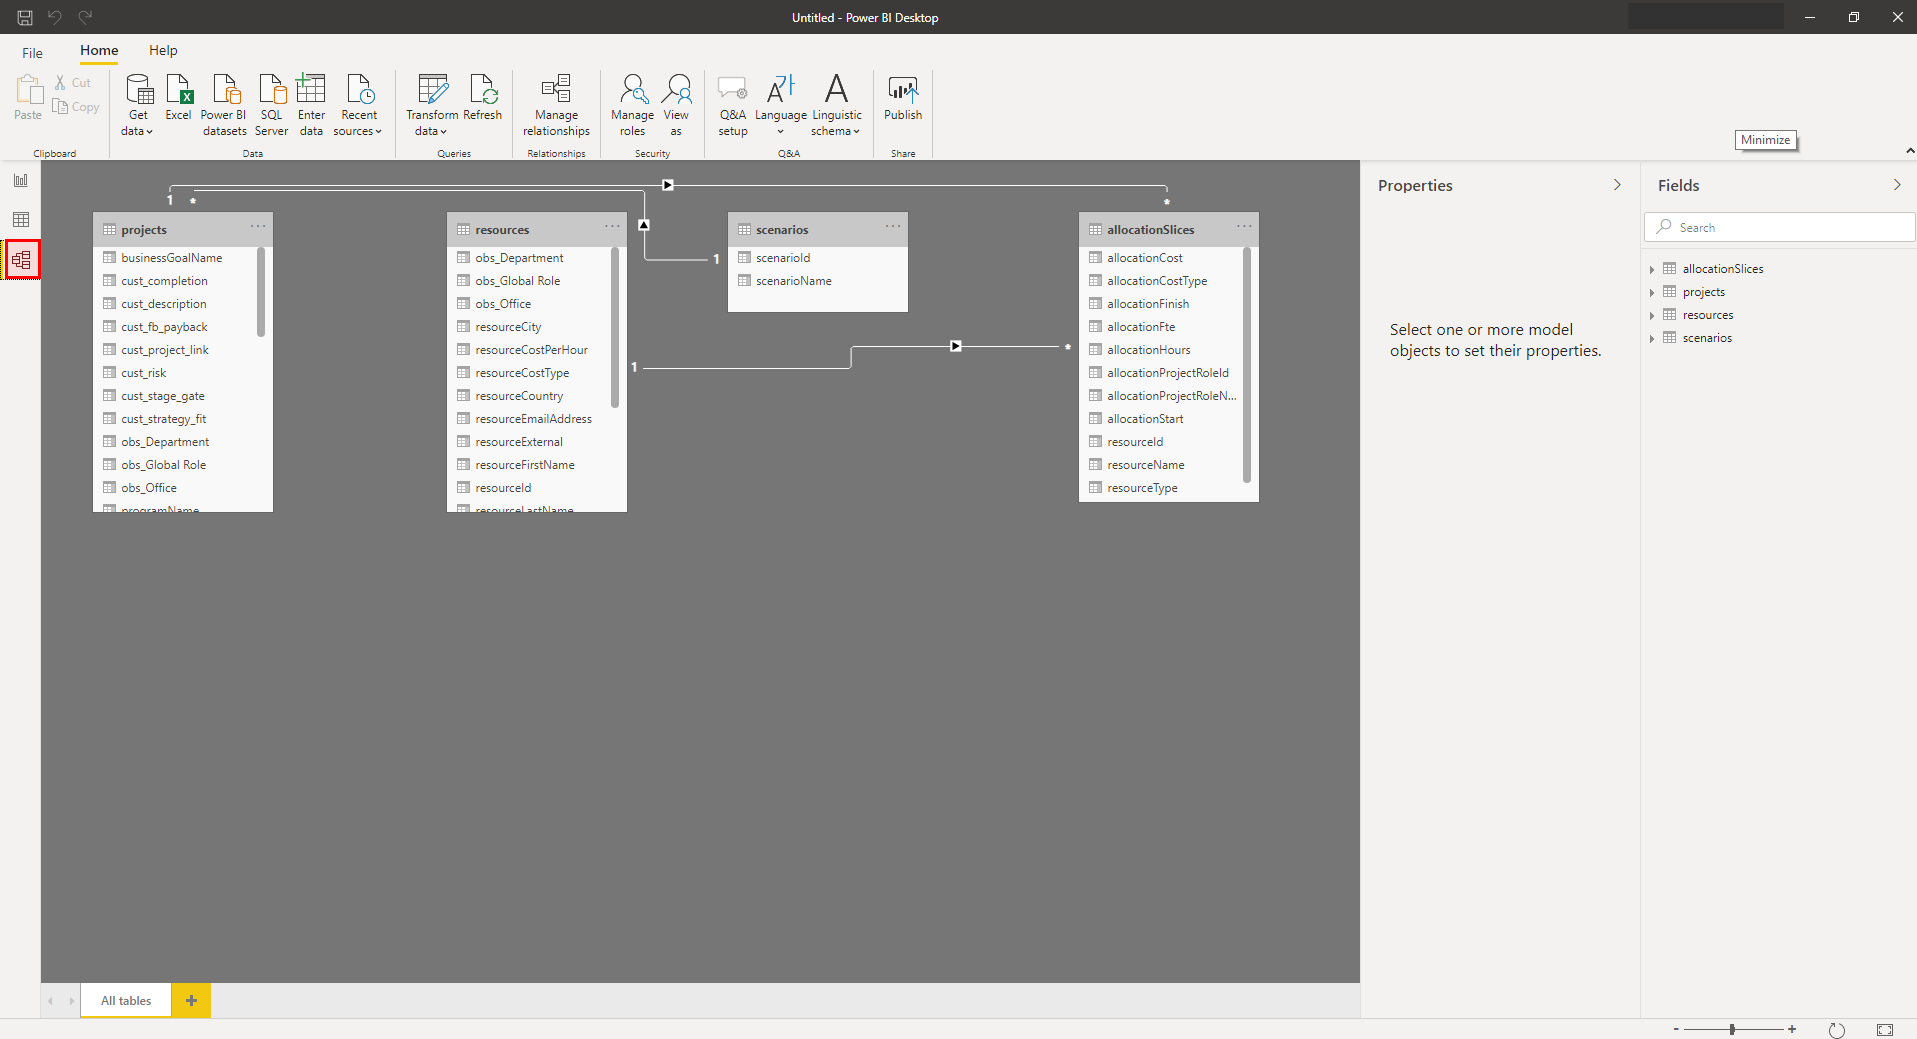Click relationship arrow between resources and allocationSlices
1917x1039 pixels.
click(x=956, y=346)
